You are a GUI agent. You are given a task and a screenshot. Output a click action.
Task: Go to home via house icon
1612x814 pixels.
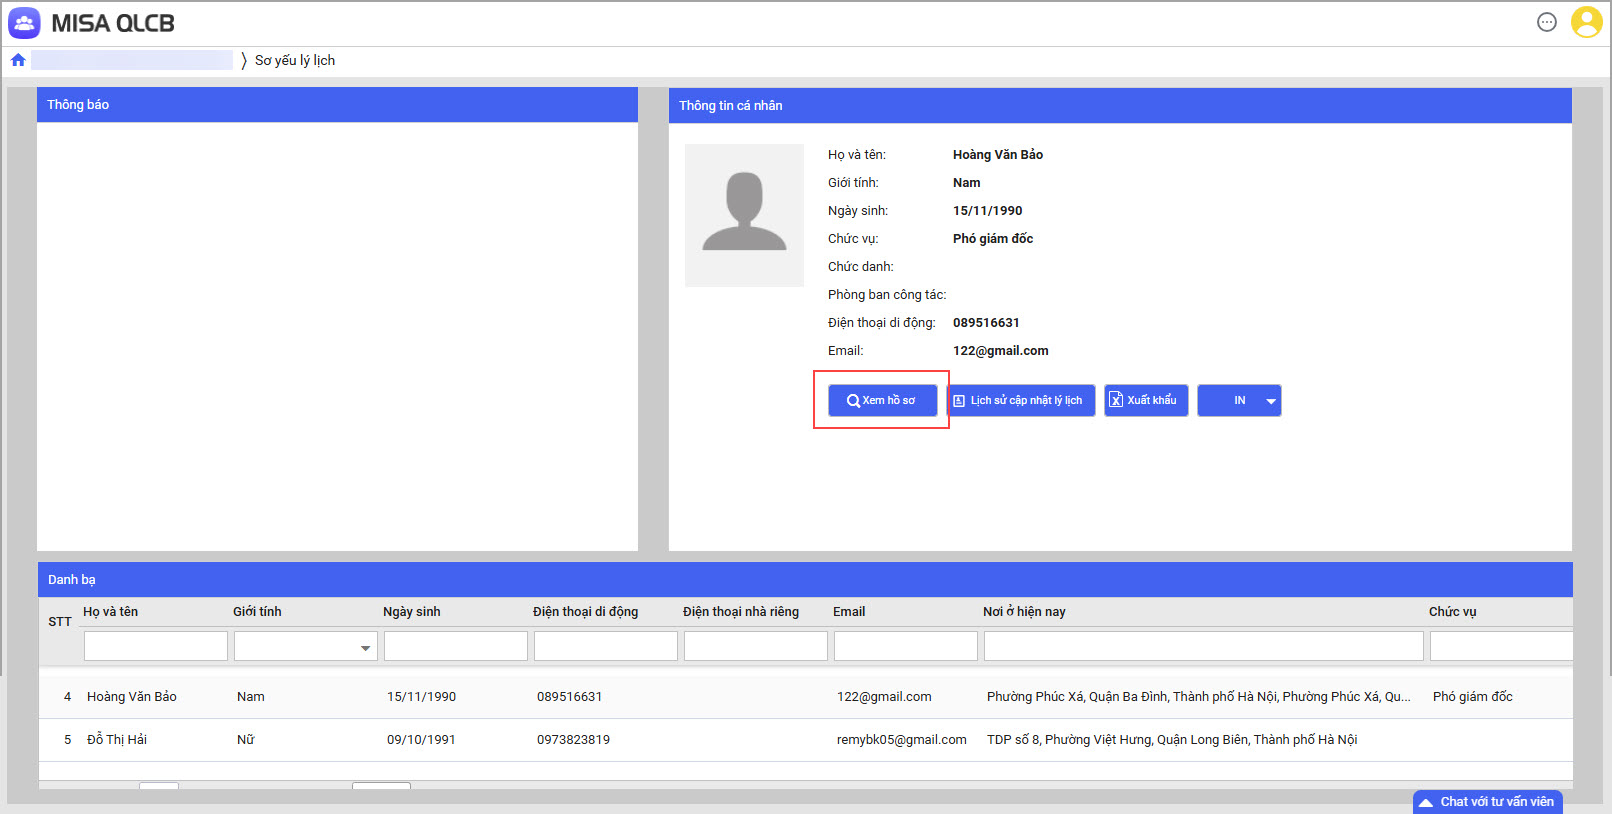coord(18,60)
